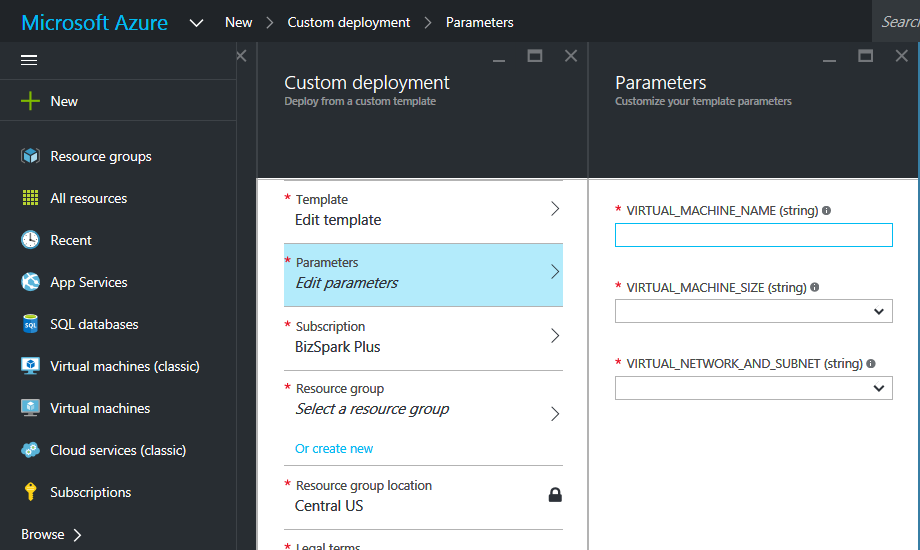Expand the Browse menu chevron
This screenshot has height=550, width=920.
pos(78,535)
